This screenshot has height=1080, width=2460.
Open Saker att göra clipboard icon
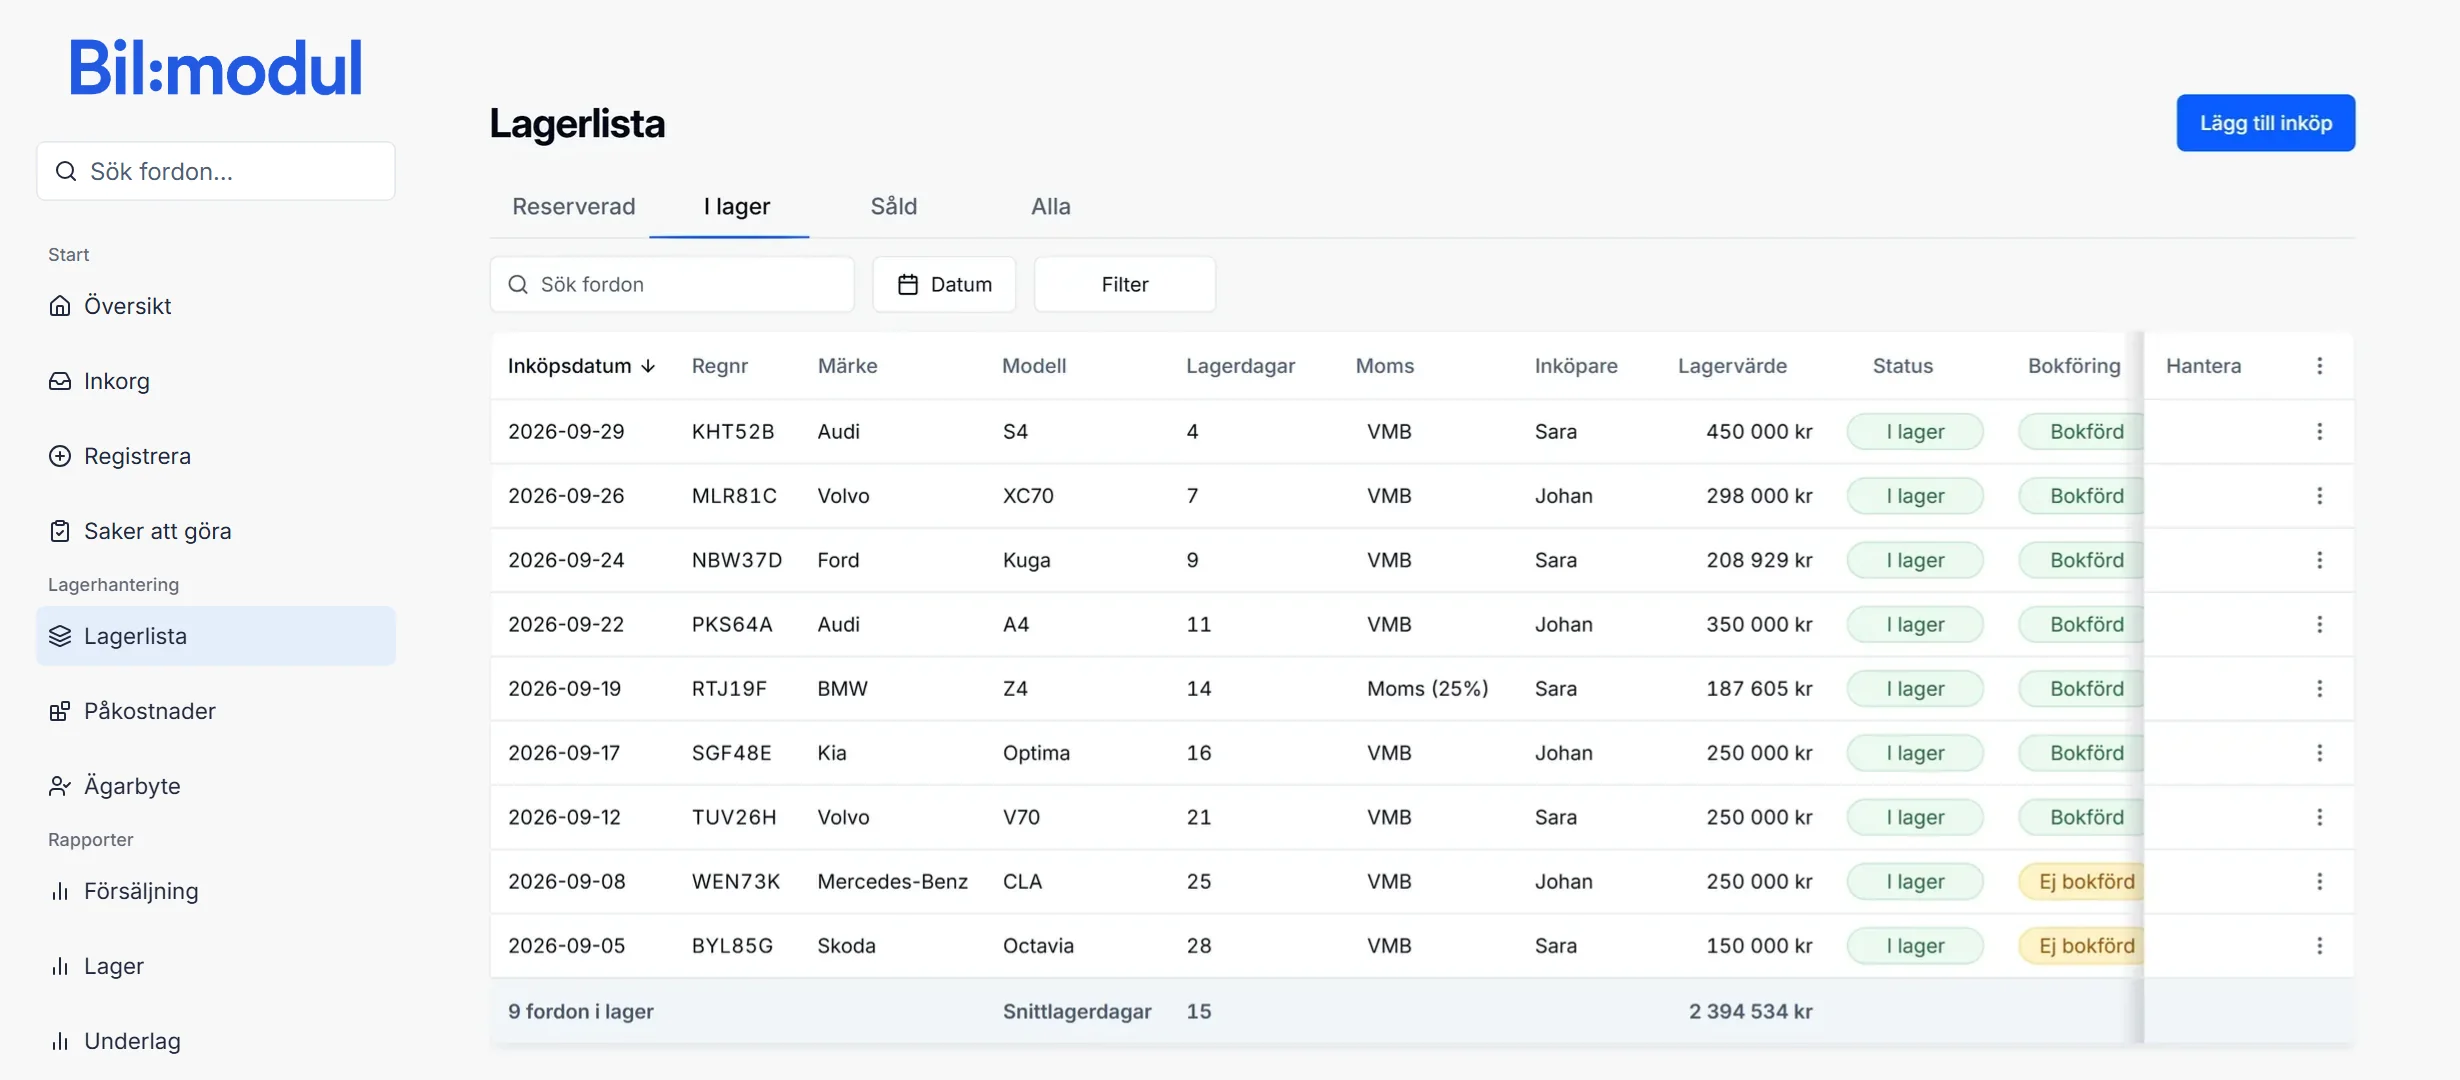pyautogui.click(x=60, y=531)
